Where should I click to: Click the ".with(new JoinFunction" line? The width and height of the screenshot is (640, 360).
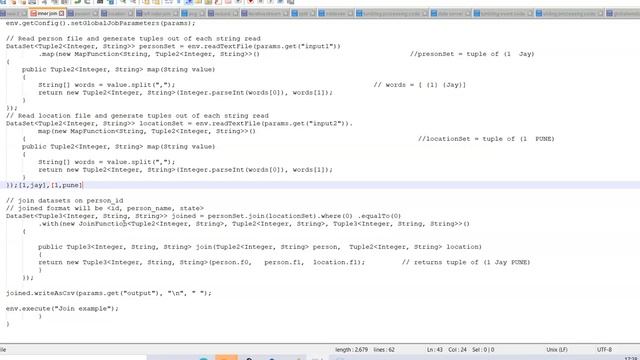(x=254, y=224)
